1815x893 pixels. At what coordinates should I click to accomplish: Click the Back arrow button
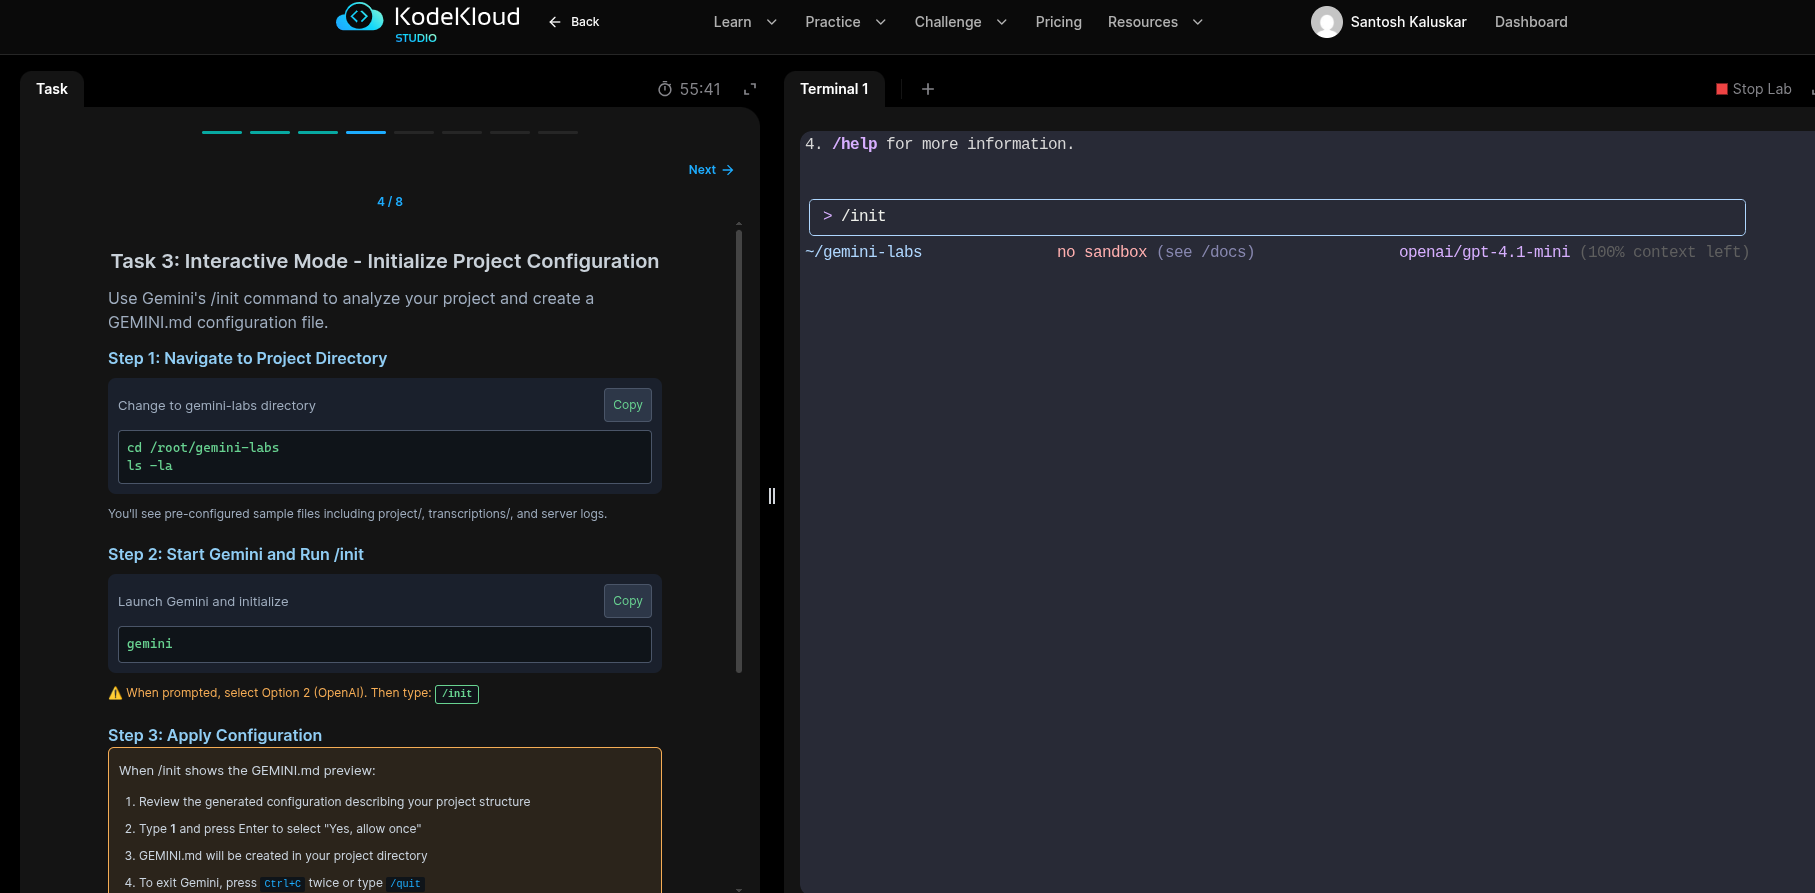(574, 22)
